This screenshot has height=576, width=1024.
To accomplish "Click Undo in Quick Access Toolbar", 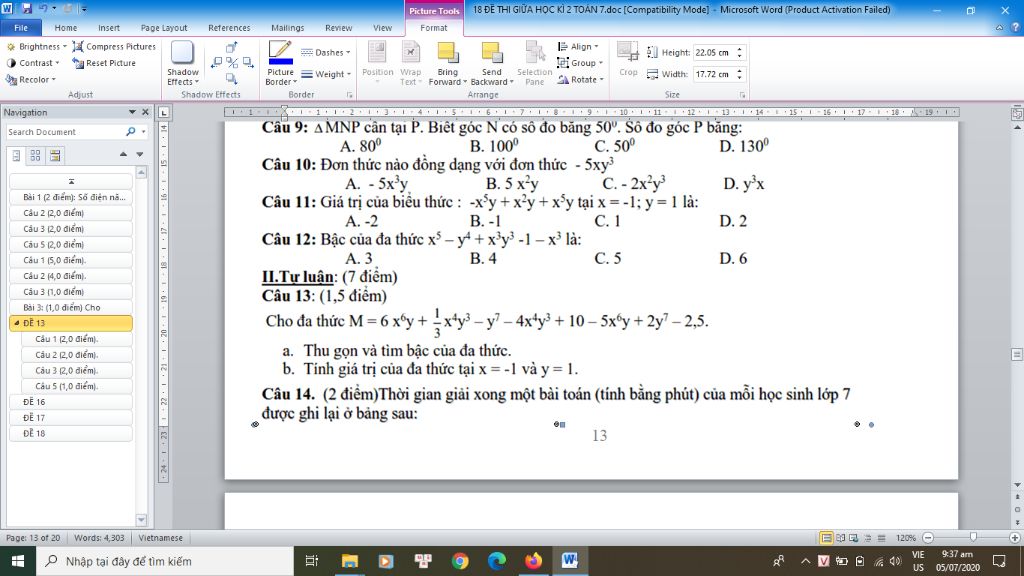I will (x=43, y=8).
